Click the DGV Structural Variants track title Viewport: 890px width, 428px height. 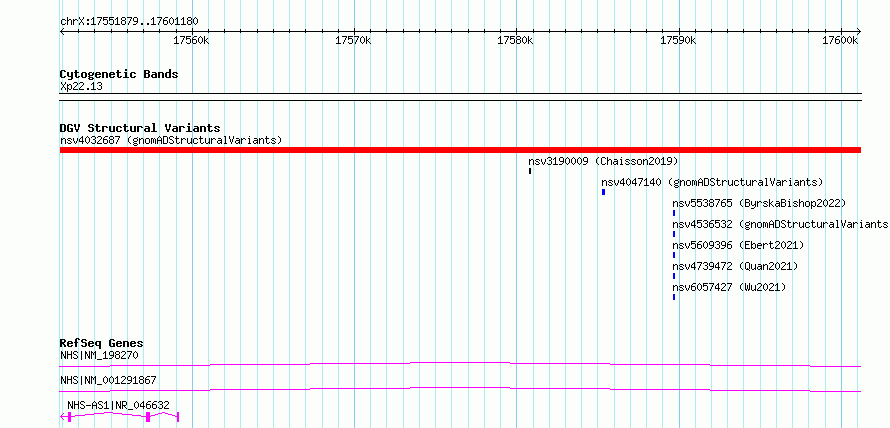click(140, 128)
